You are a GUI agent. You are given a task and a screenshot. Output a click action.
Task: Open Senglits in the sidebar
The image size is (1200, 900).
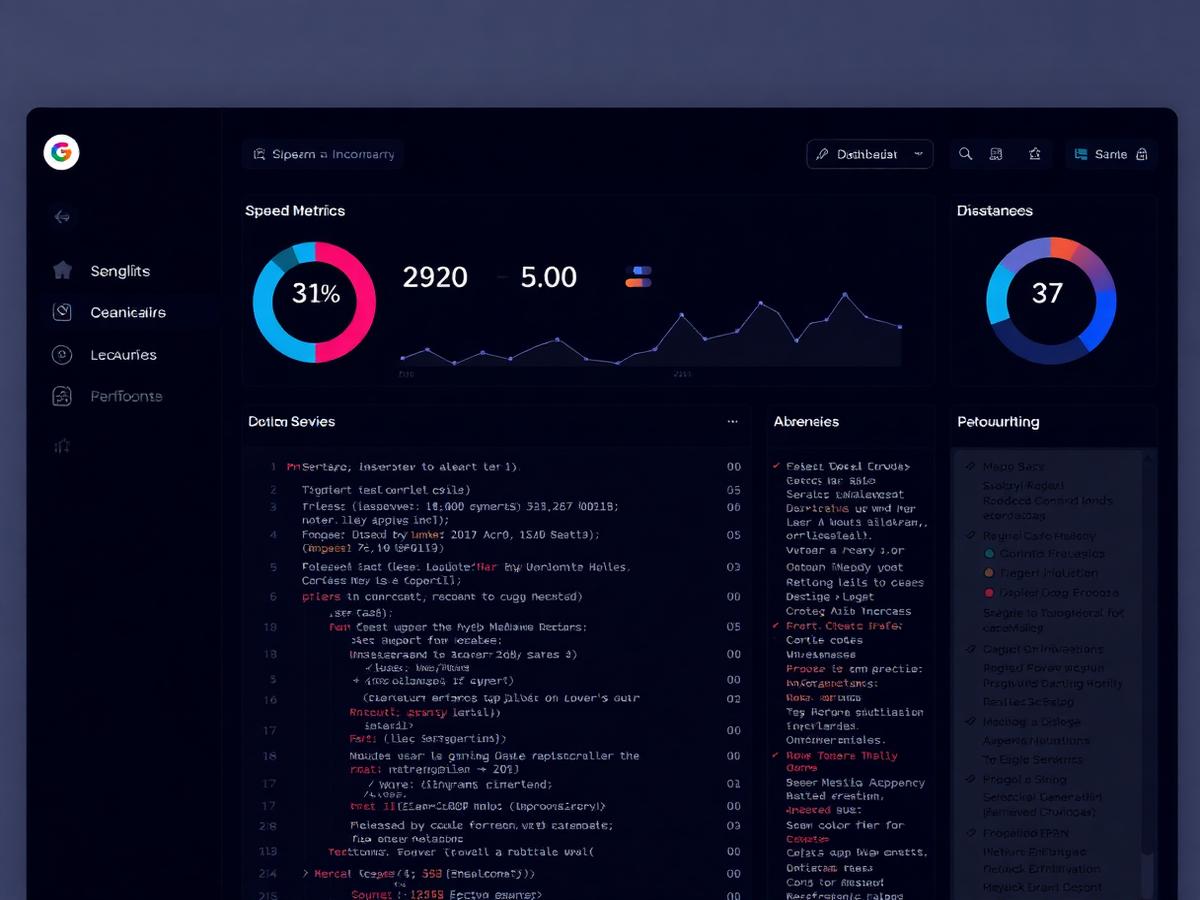click(x=120, y=271)
